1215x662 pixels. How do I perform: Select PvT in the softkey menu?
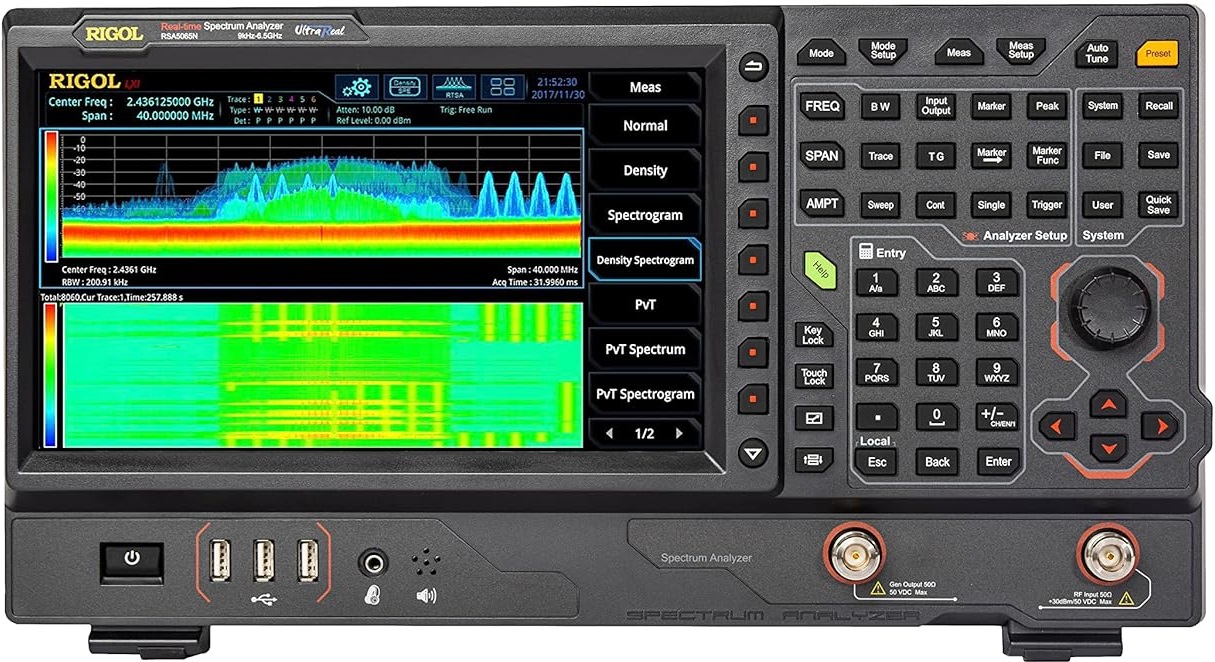coord(645,304)
